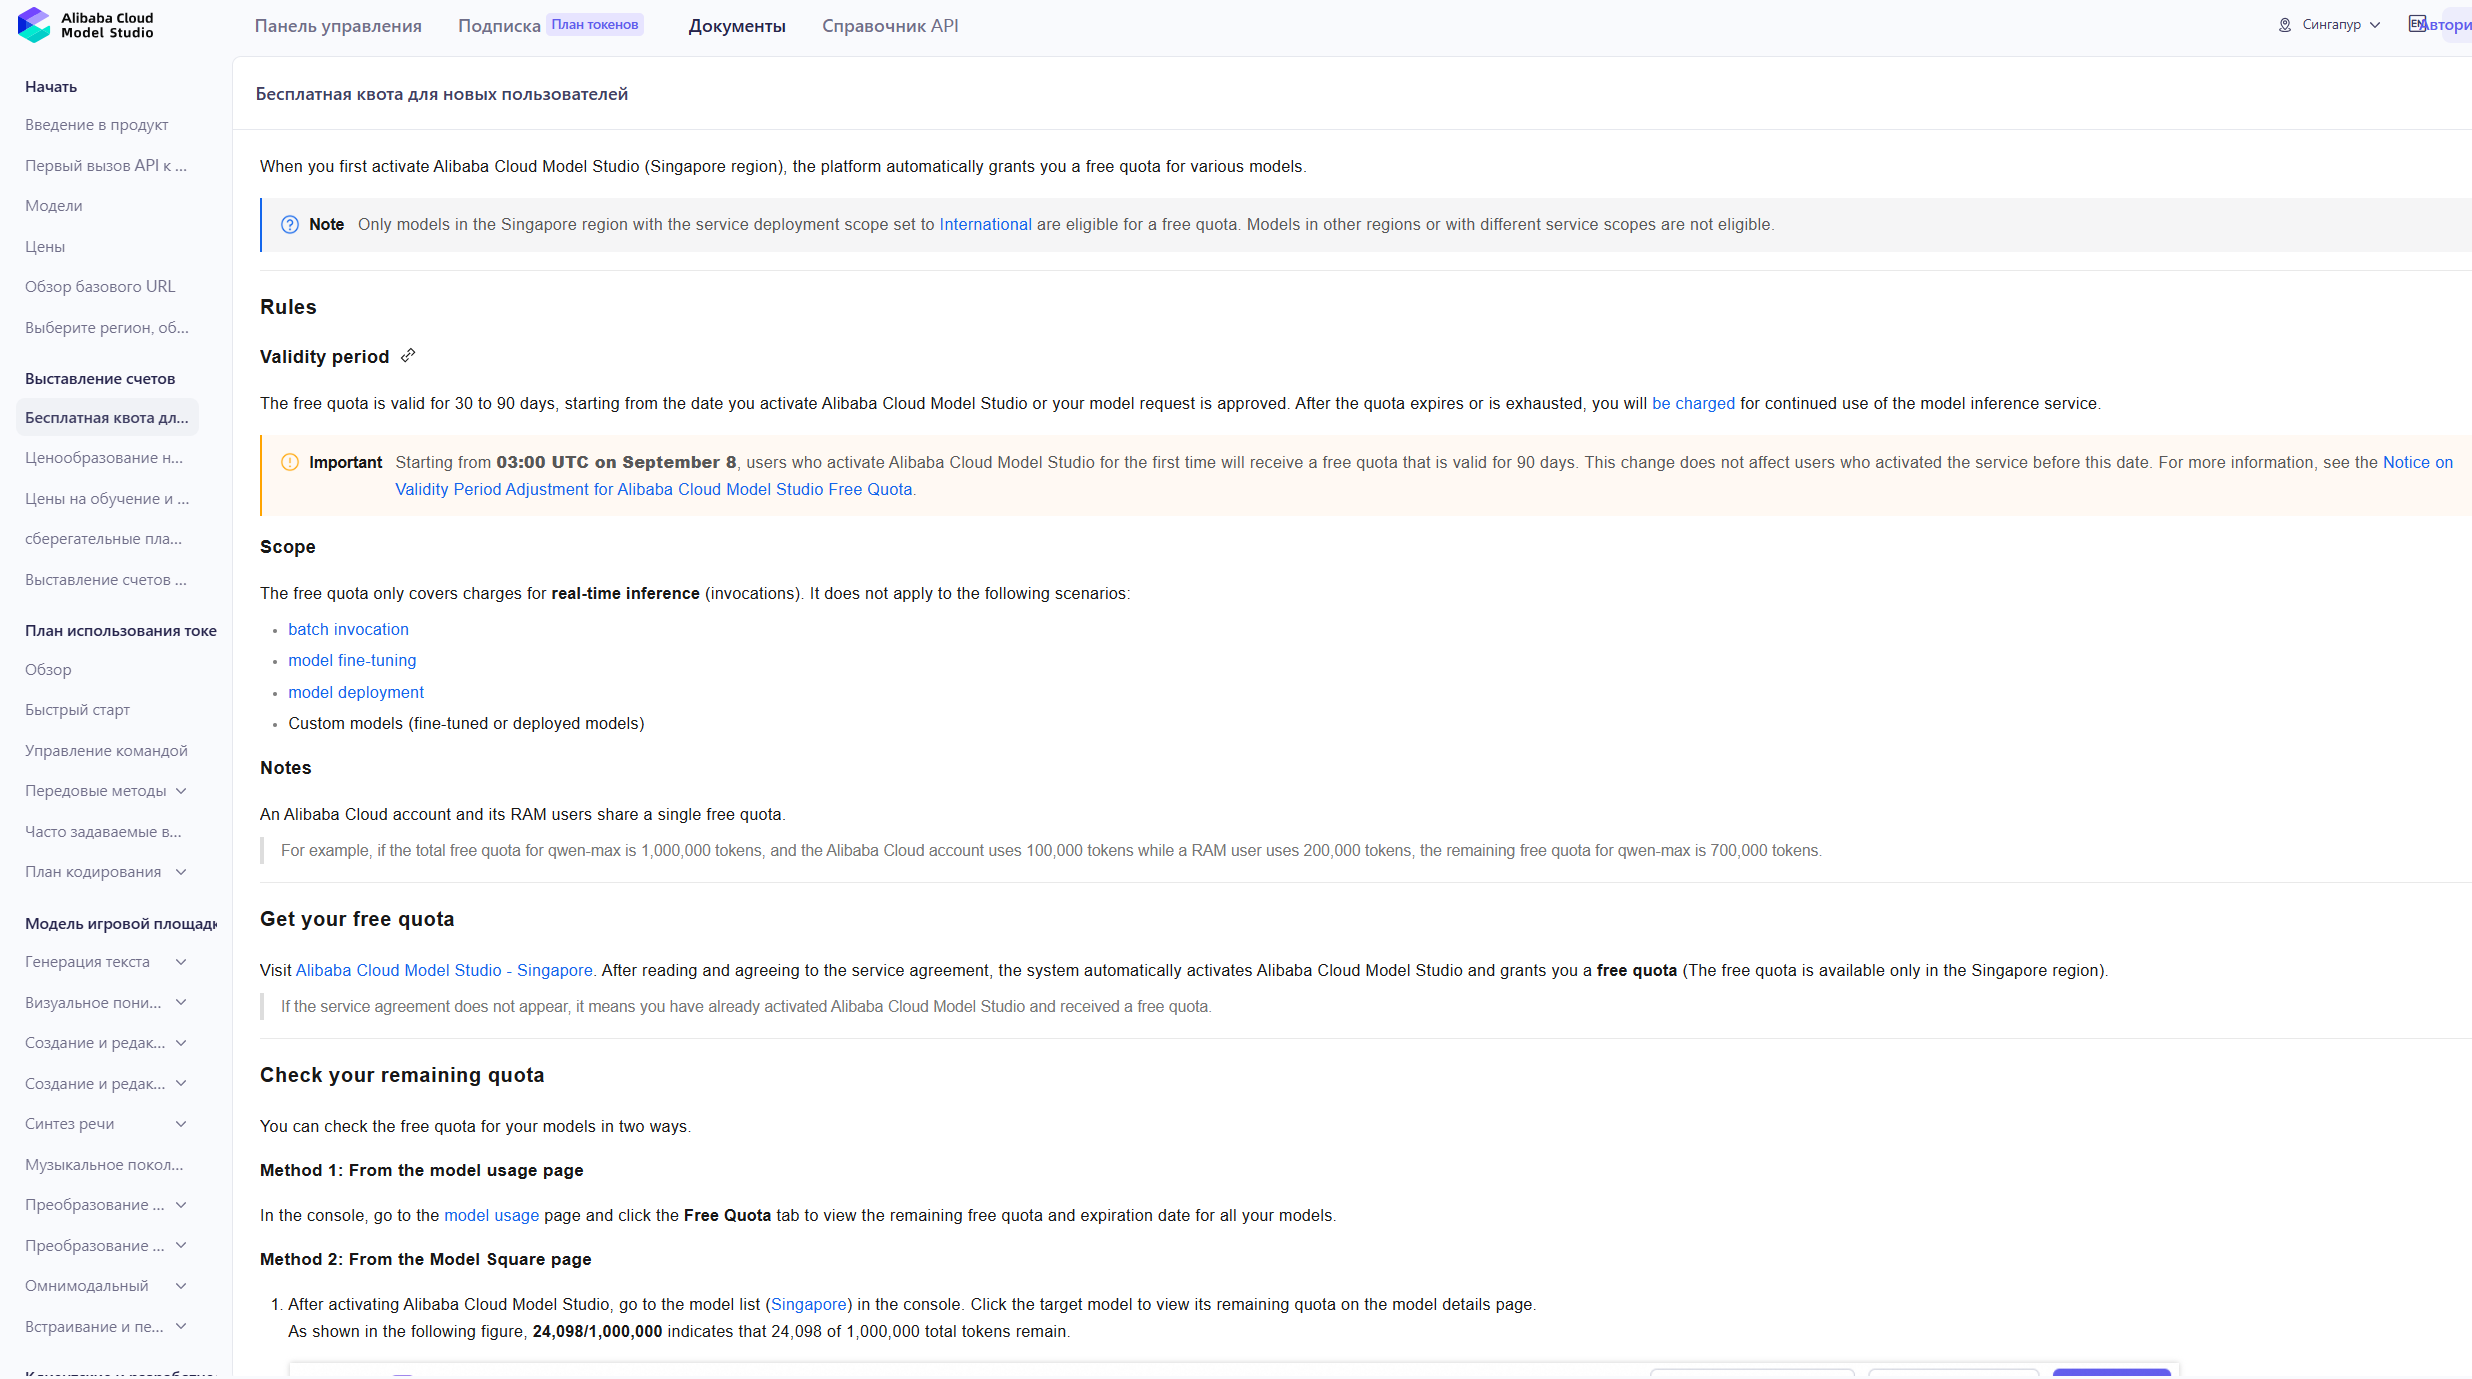The image size is (2472, 1379).
Task: Open Цены на обучение и ... sidebar page
Action: (x=107, y=499)
